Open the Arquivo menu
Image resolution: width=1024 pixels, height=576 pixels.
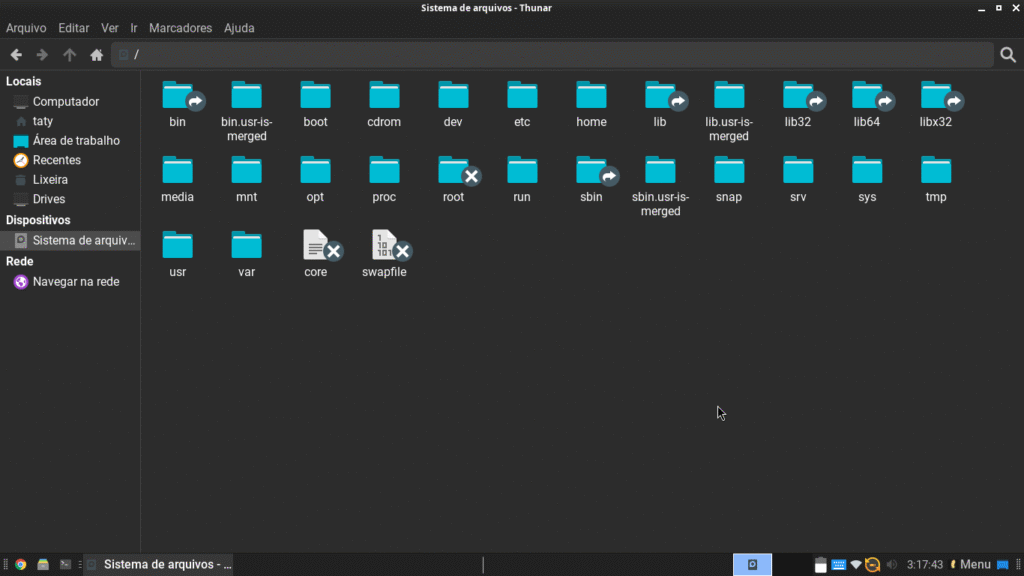point(26,28)
